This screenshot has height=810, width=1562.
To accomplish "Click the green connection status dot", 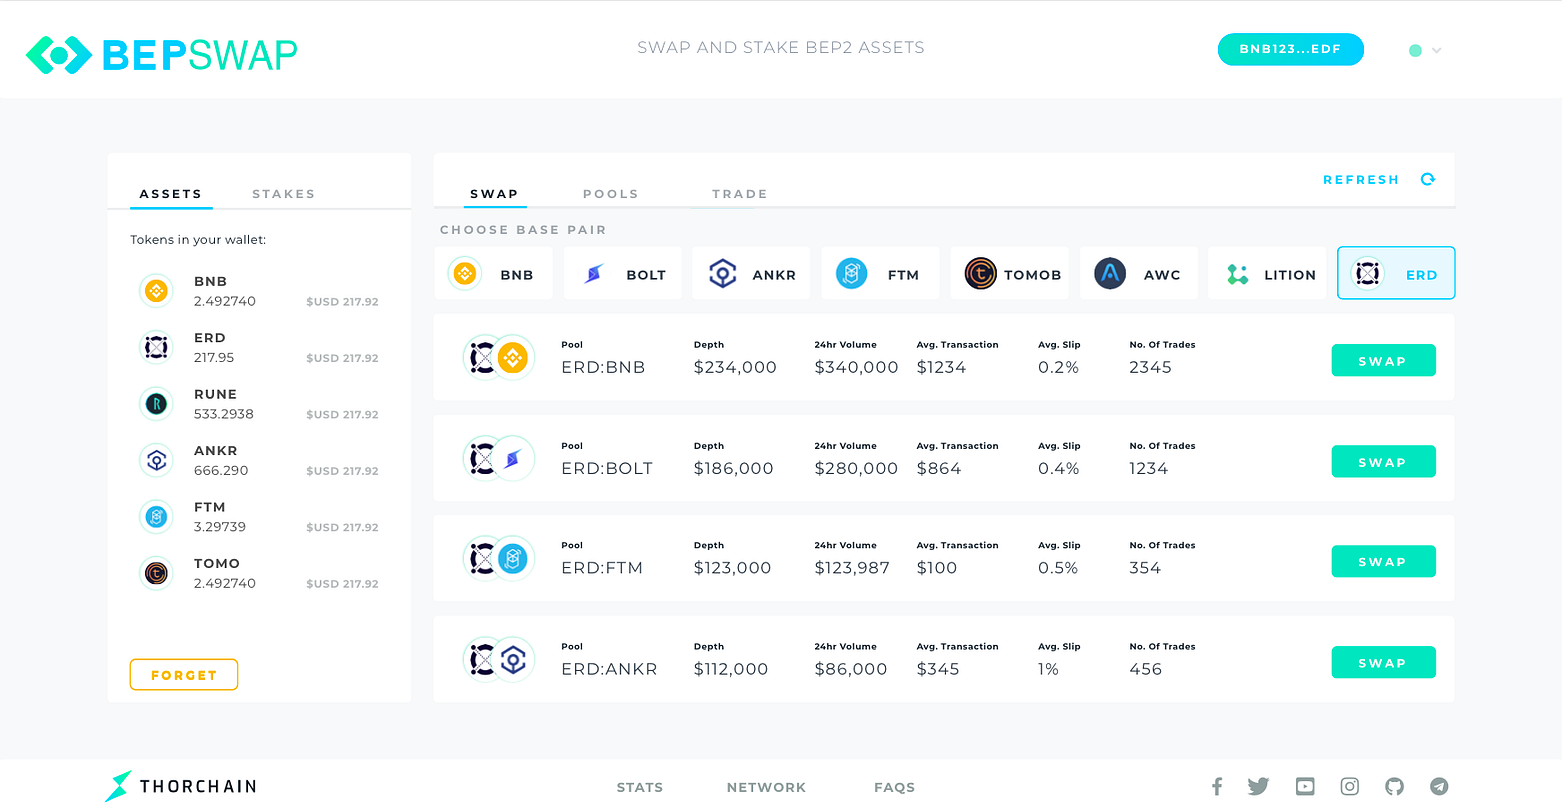I will (x=1415, y=50).
